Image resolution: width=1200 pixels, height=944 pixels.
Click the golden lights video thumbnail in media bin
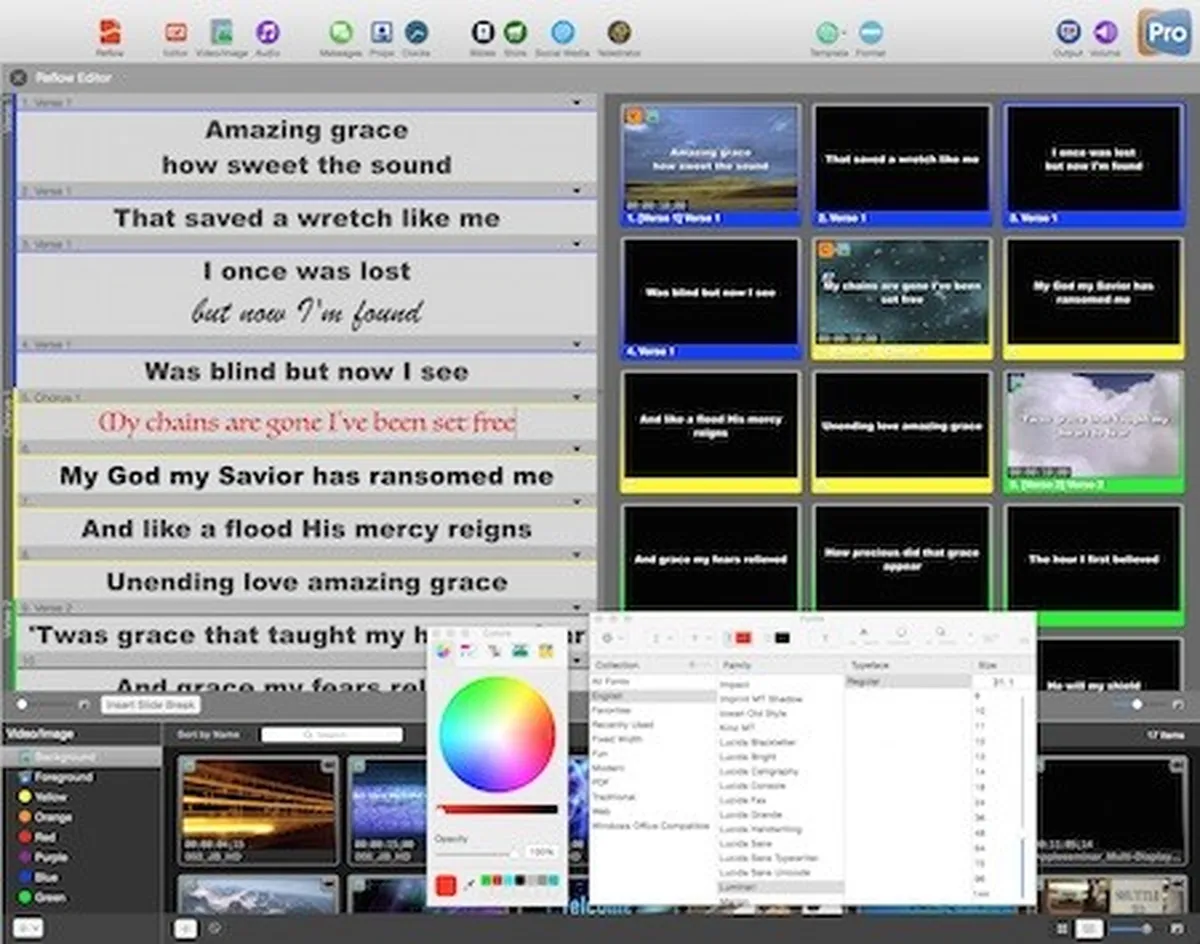point(259,809)
